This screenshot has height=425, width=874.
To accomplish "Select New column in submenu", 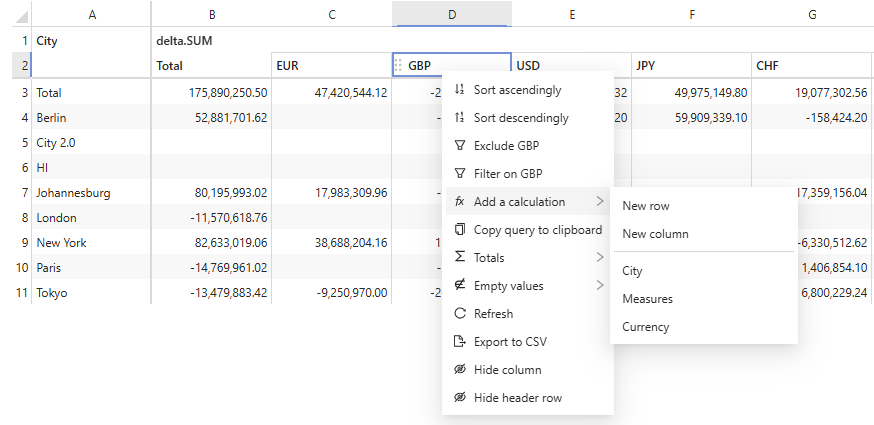I will point(704,234).
